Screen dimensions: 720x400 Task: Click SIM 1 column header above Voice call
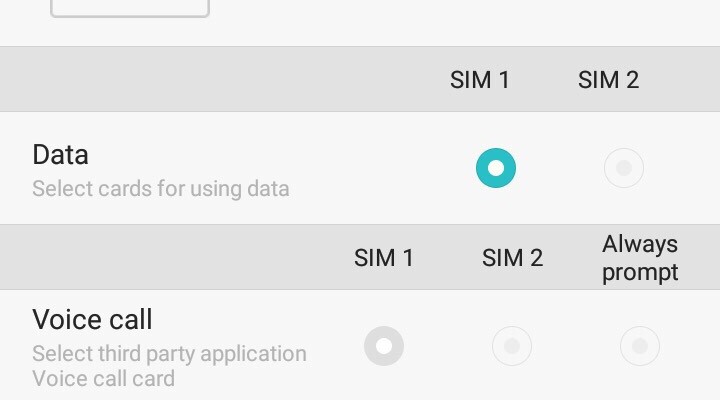[384, 258]
